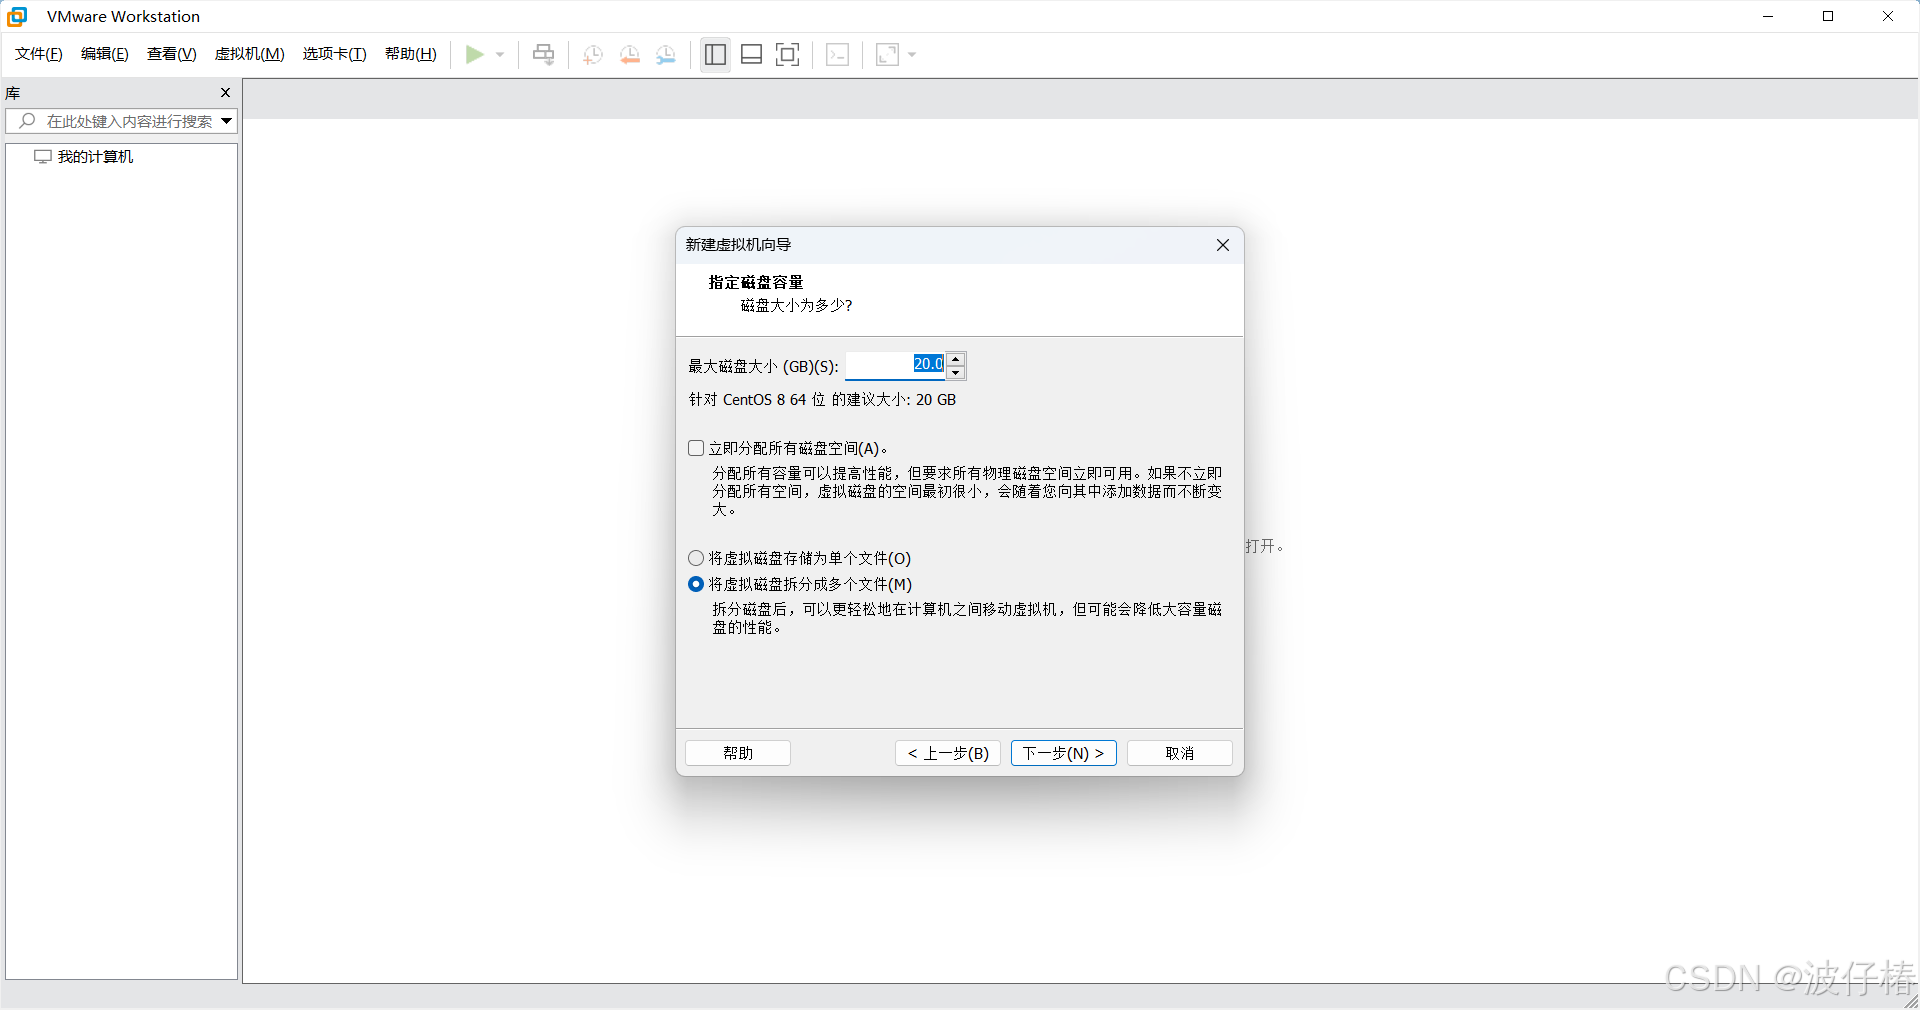The image size is (1920, 1010).
Task: Select 将虚拟磁盘拆分成多个文件 option
Action: tap(695, 584)
